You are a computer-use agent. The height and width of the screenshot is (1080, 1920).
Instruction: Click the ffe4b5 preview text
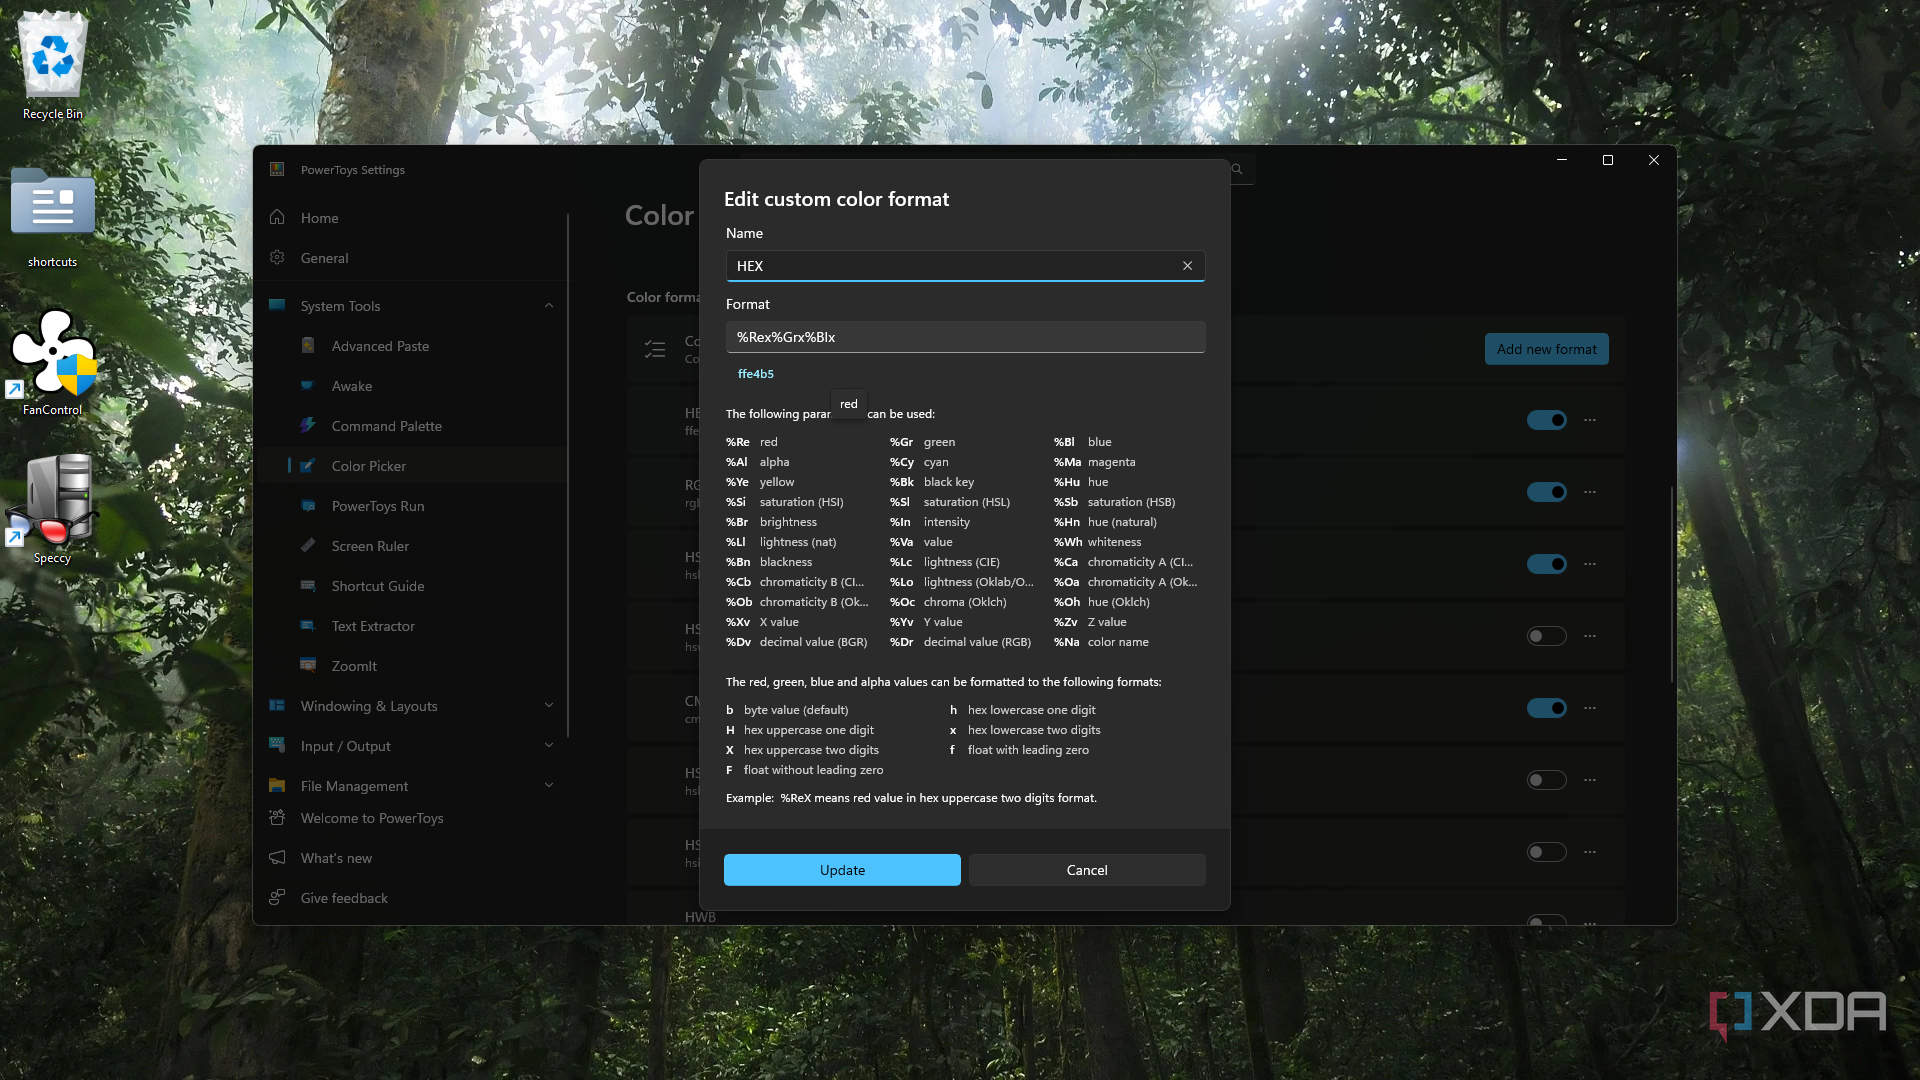pyautogui.click(x=756, y=374)
